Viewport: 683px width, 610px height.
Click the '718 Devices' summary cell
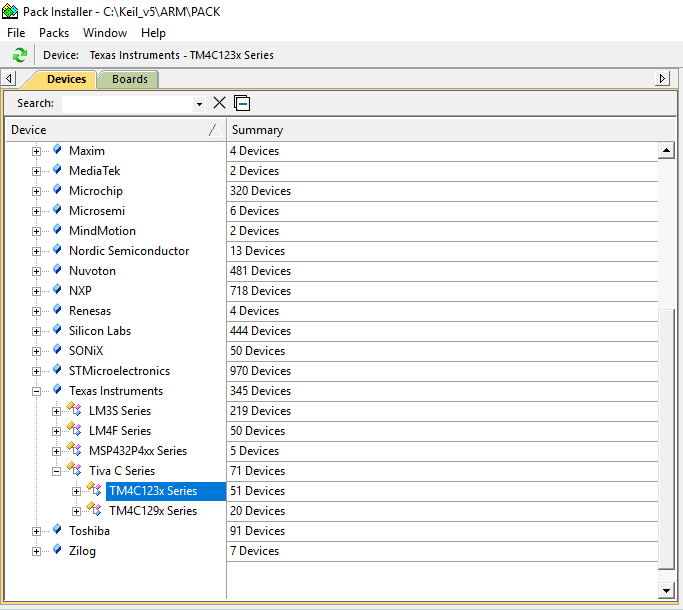[442, 291]
